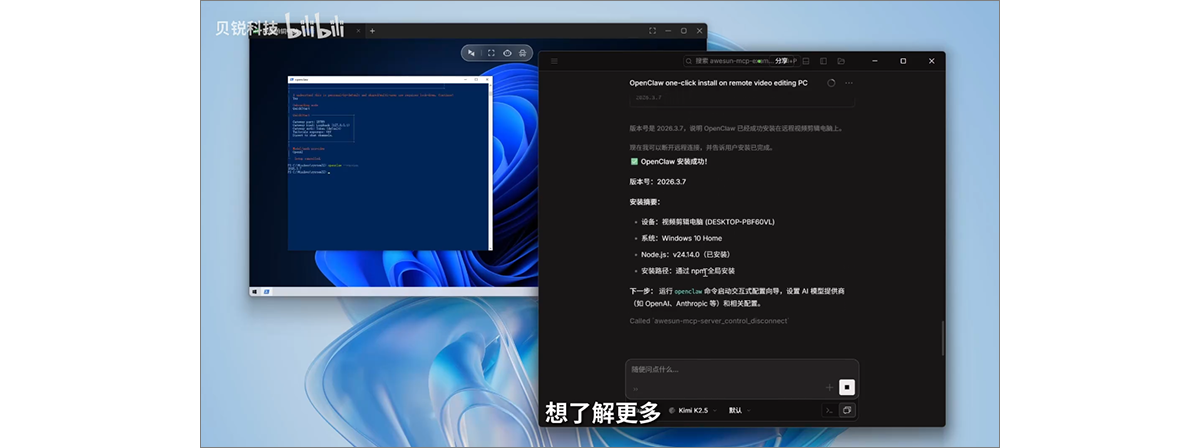Open the Kimi K2.5 model dropdown
Image resolution: width=1200 pixels, height=448 pixels.
tap(692, 410)
